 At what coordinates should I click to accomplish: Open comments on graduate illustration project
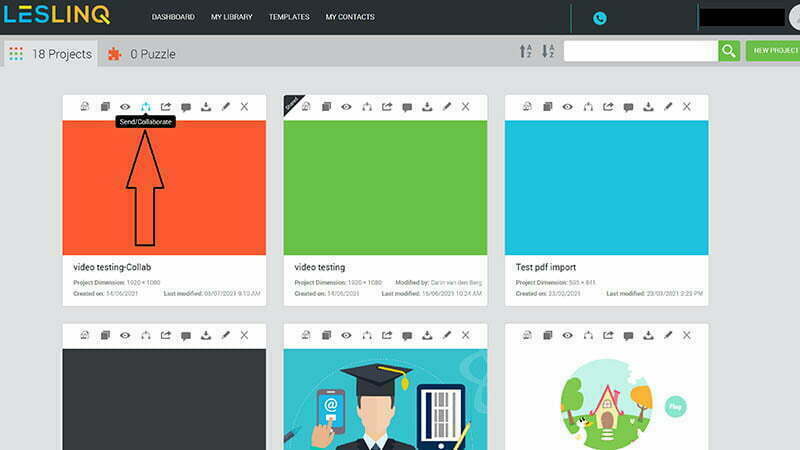pos(407,336)
